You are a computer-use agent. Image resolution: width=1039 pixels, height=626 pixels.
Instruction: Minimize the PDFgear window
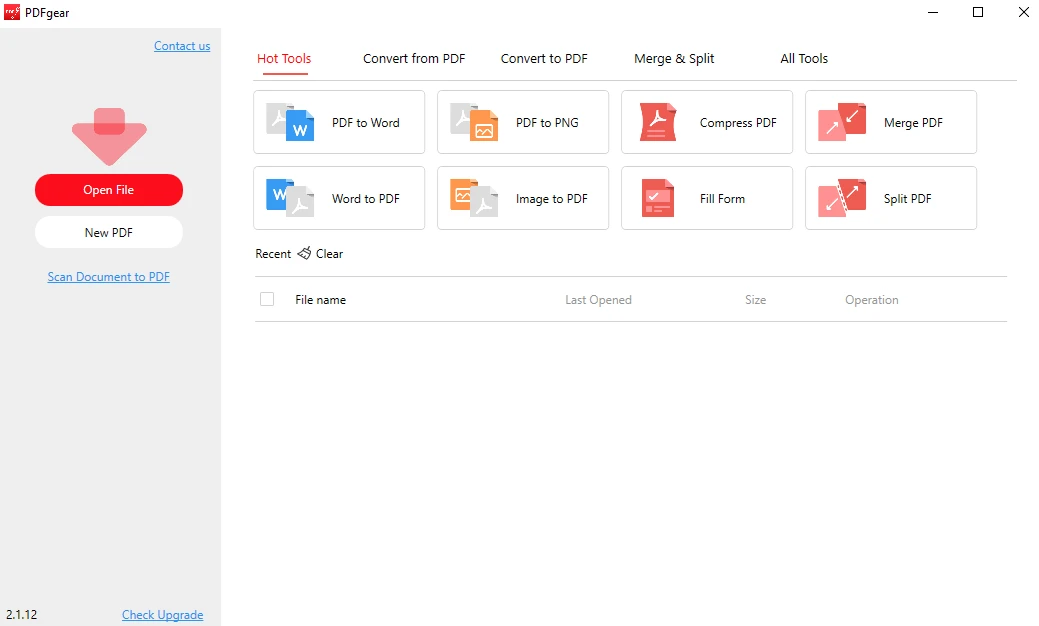[933, 12]
